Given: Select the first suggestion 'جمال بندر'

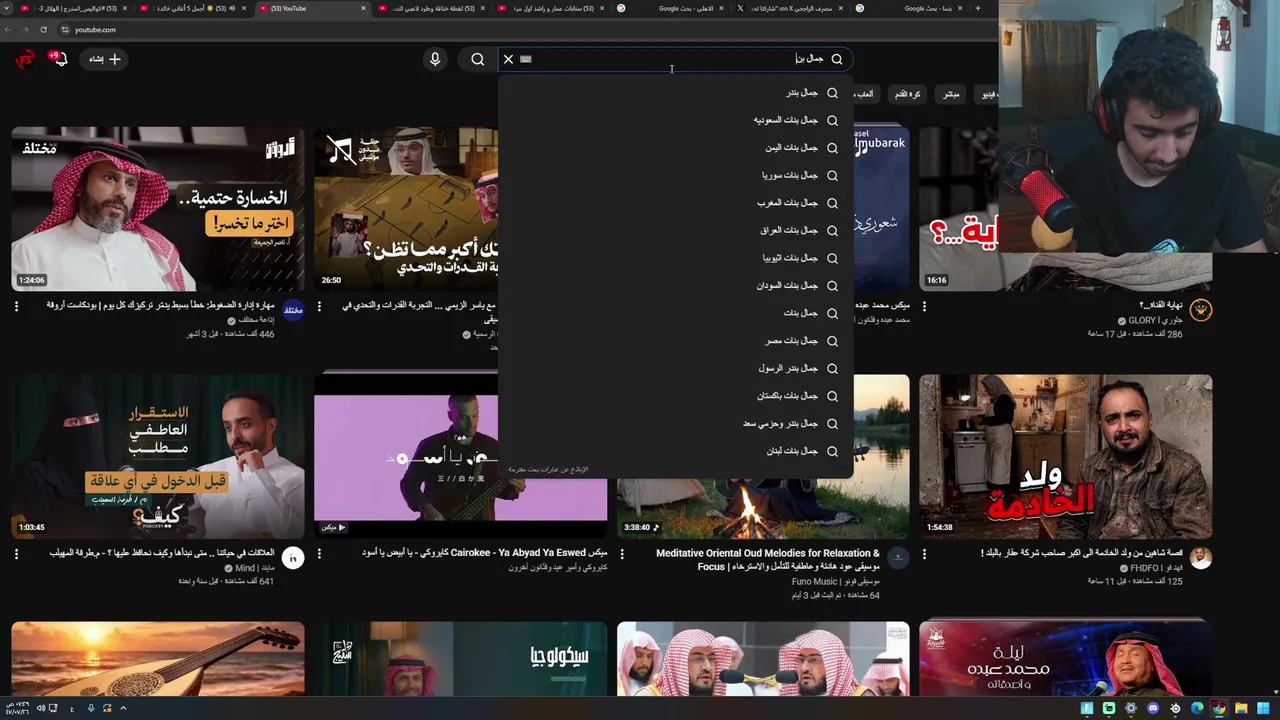Looking at the screenshot, I should [x=675, y=93].
